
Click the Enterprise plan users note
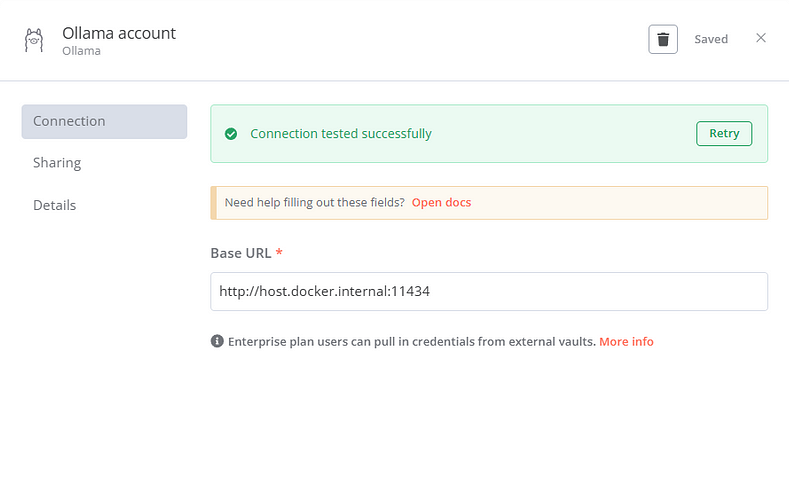(410, 342)
